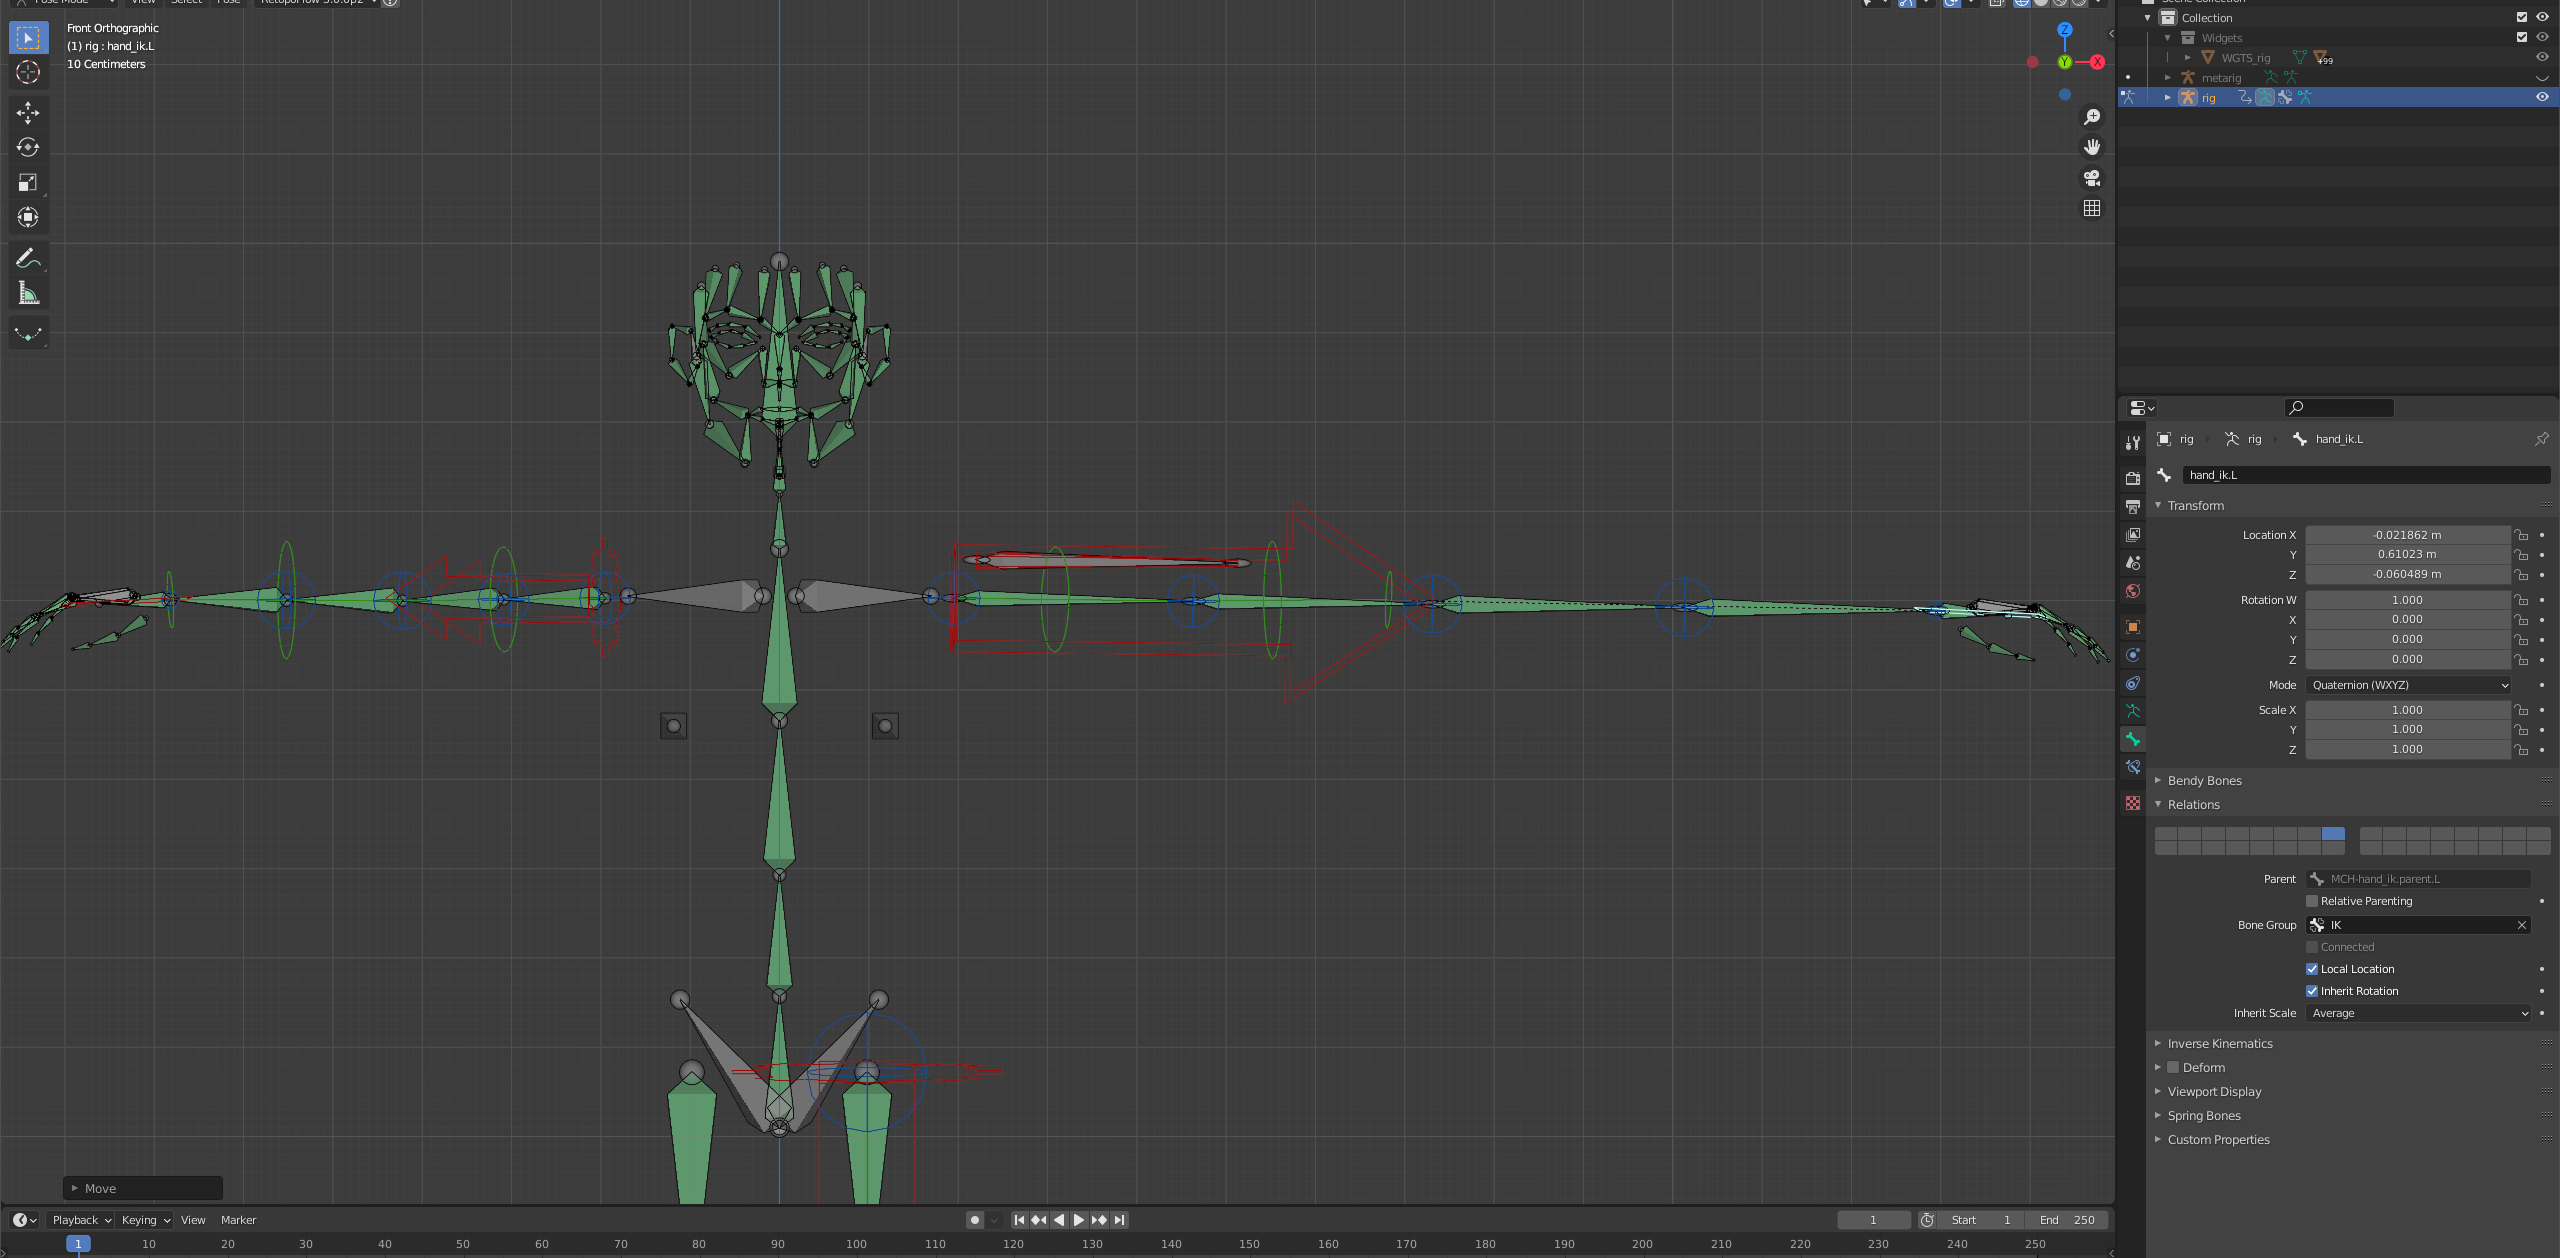Open the World properties tab
The image size is (2560, 1258).
click(2133, 591)
